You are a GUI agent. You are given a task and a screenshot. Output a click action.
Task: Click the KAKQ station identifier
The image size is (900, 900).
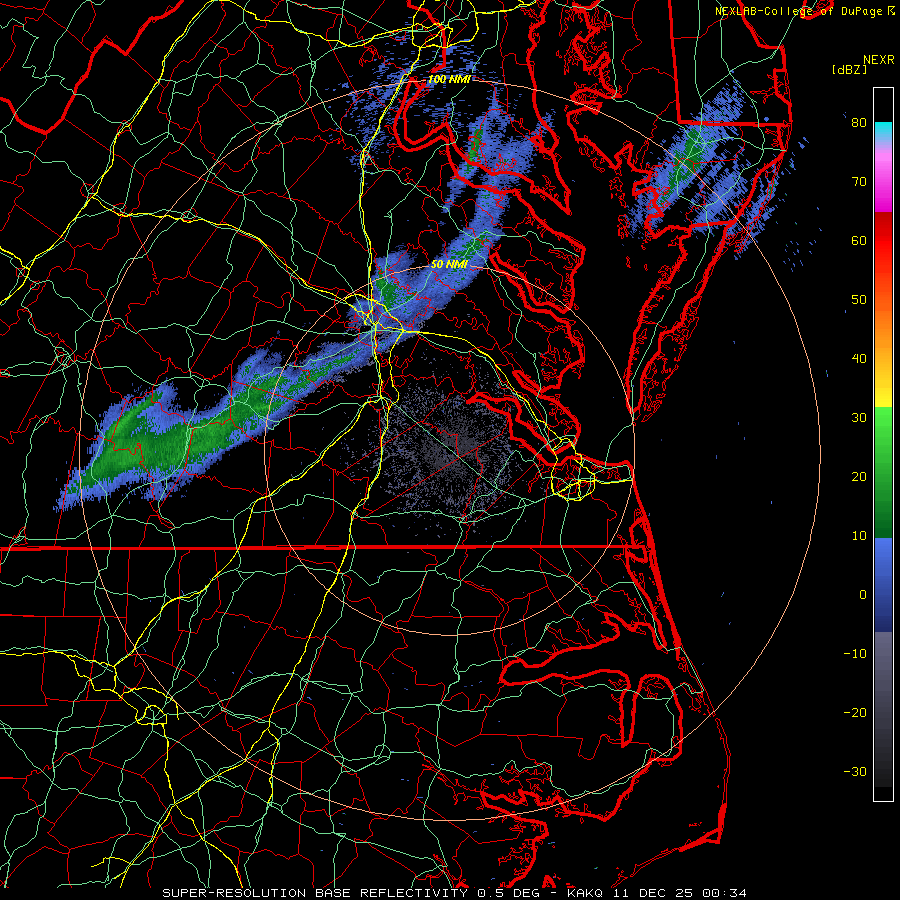[585, 893]
